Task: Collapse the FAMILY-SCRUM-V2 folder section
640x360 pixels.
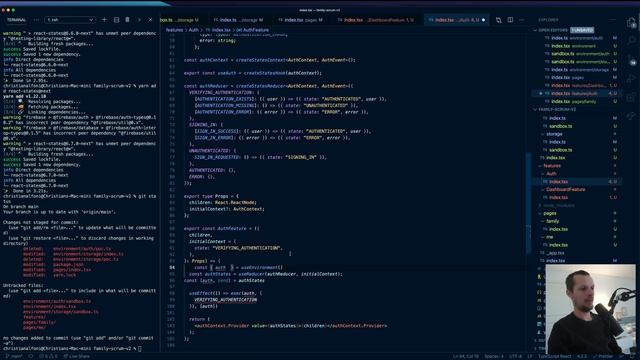Action: point(555,109)
